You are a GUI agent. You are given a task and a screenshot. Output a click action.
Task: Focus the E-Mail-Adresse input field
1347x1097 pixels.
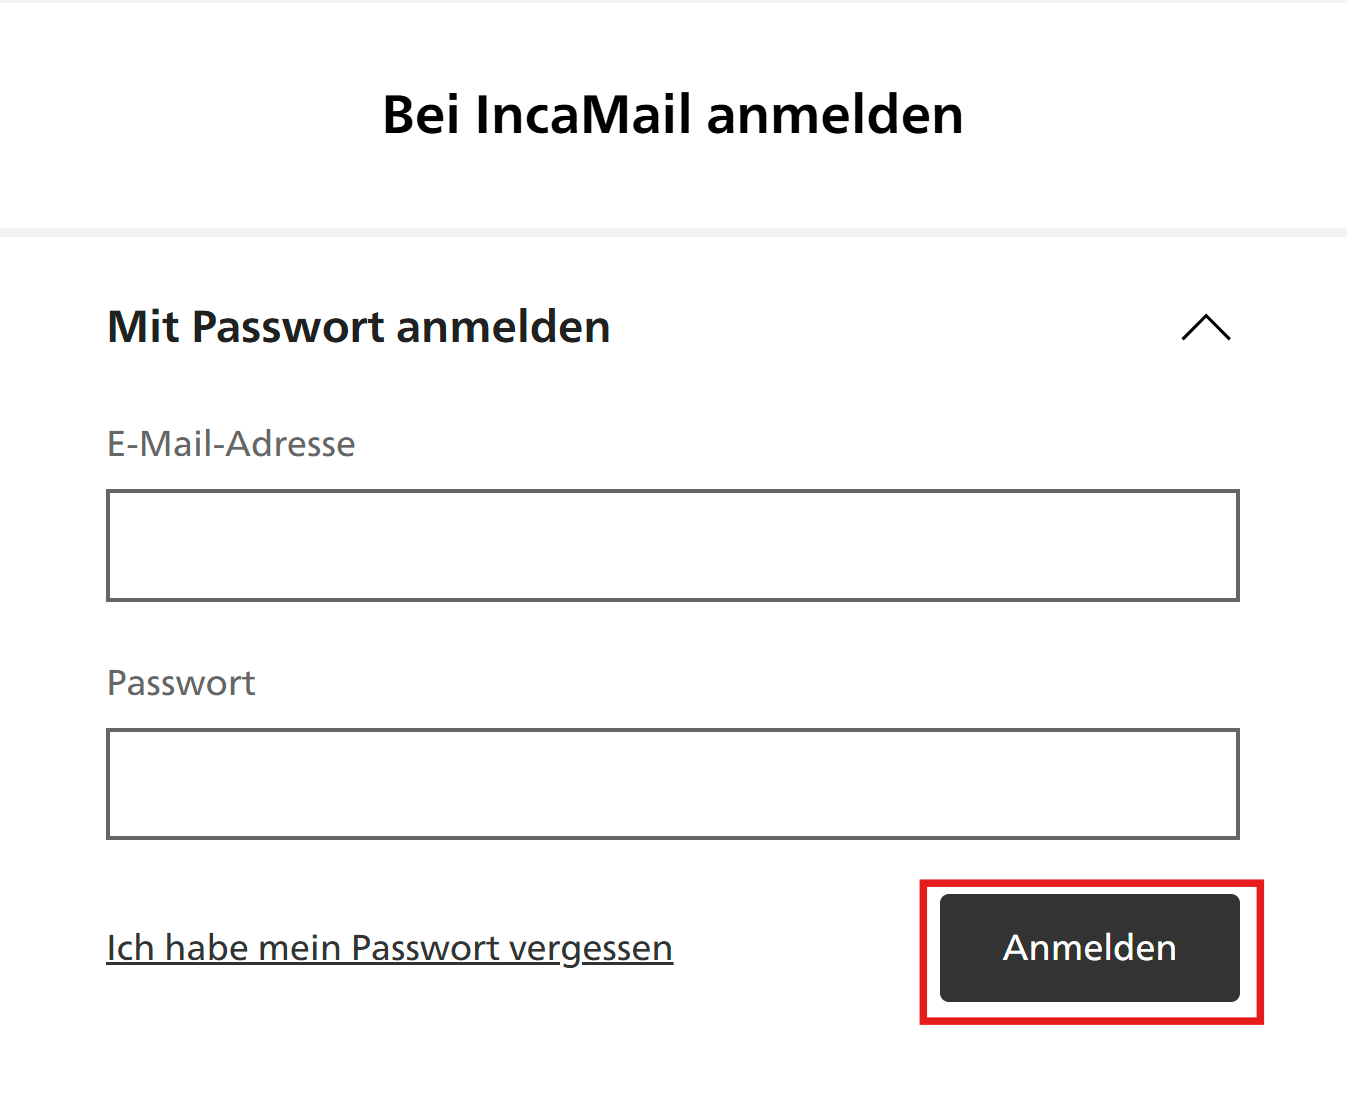[672, 545]
